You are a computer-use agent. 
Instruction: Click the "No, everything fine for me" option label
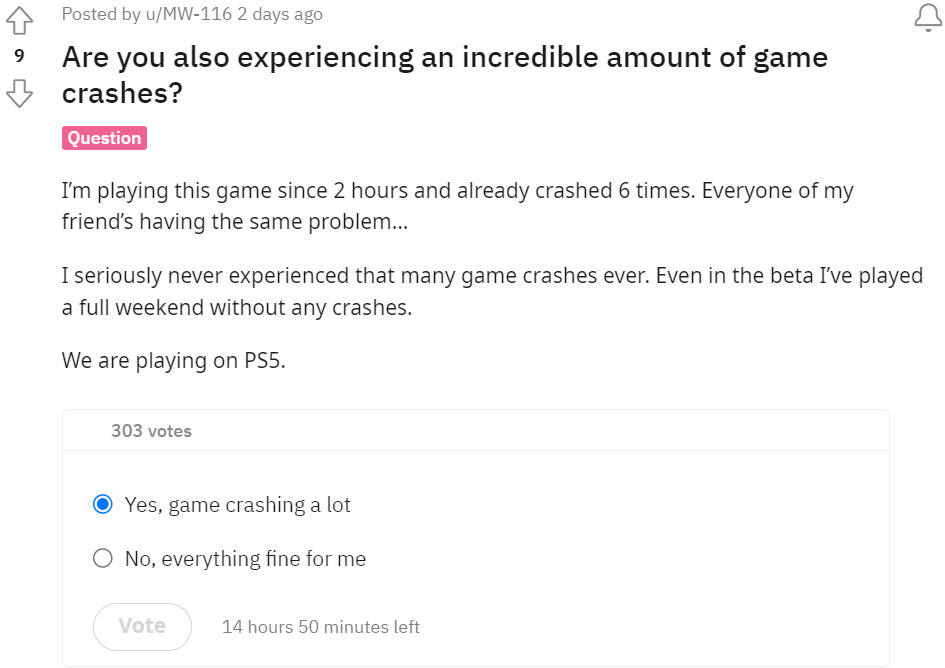[246, 559]
